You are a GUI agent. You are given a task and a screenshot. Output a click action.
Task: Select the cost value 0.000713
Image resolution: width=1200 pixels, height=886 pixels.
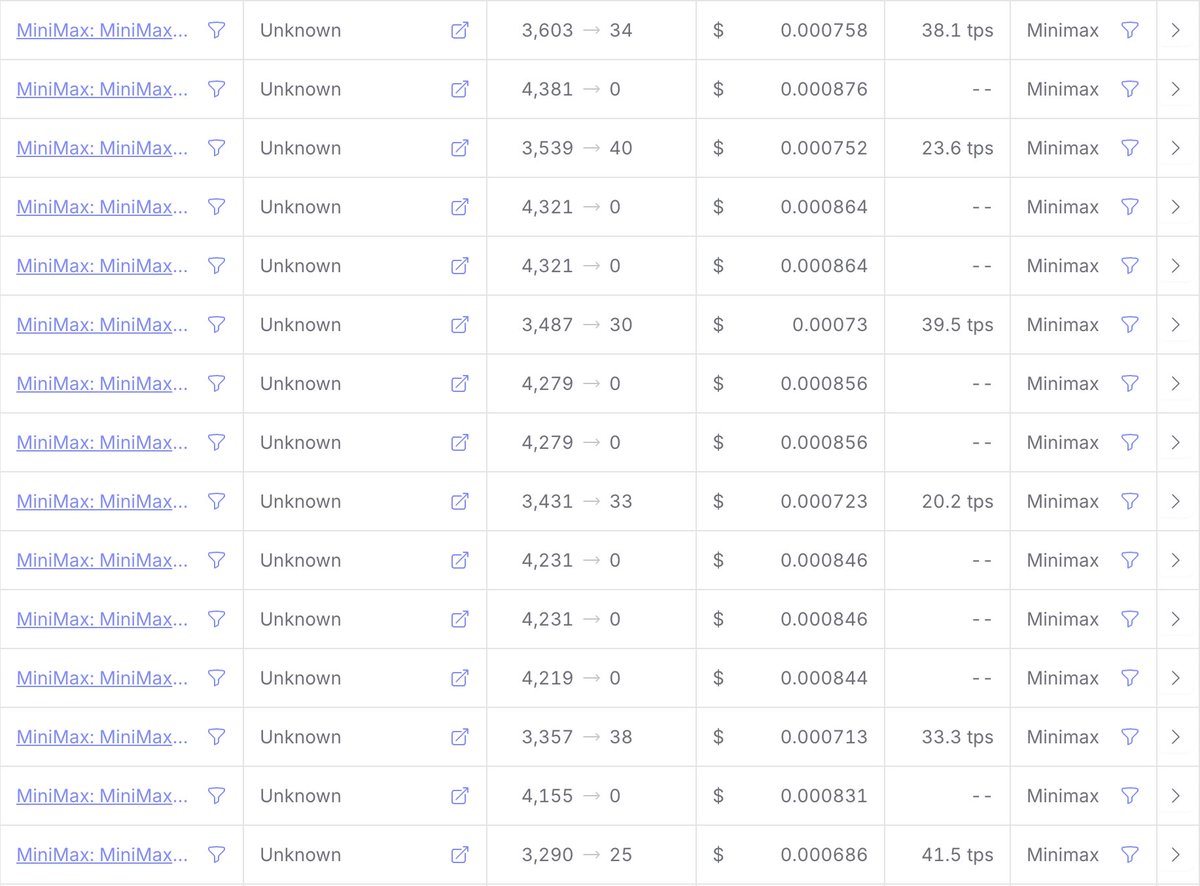[824, 737]
